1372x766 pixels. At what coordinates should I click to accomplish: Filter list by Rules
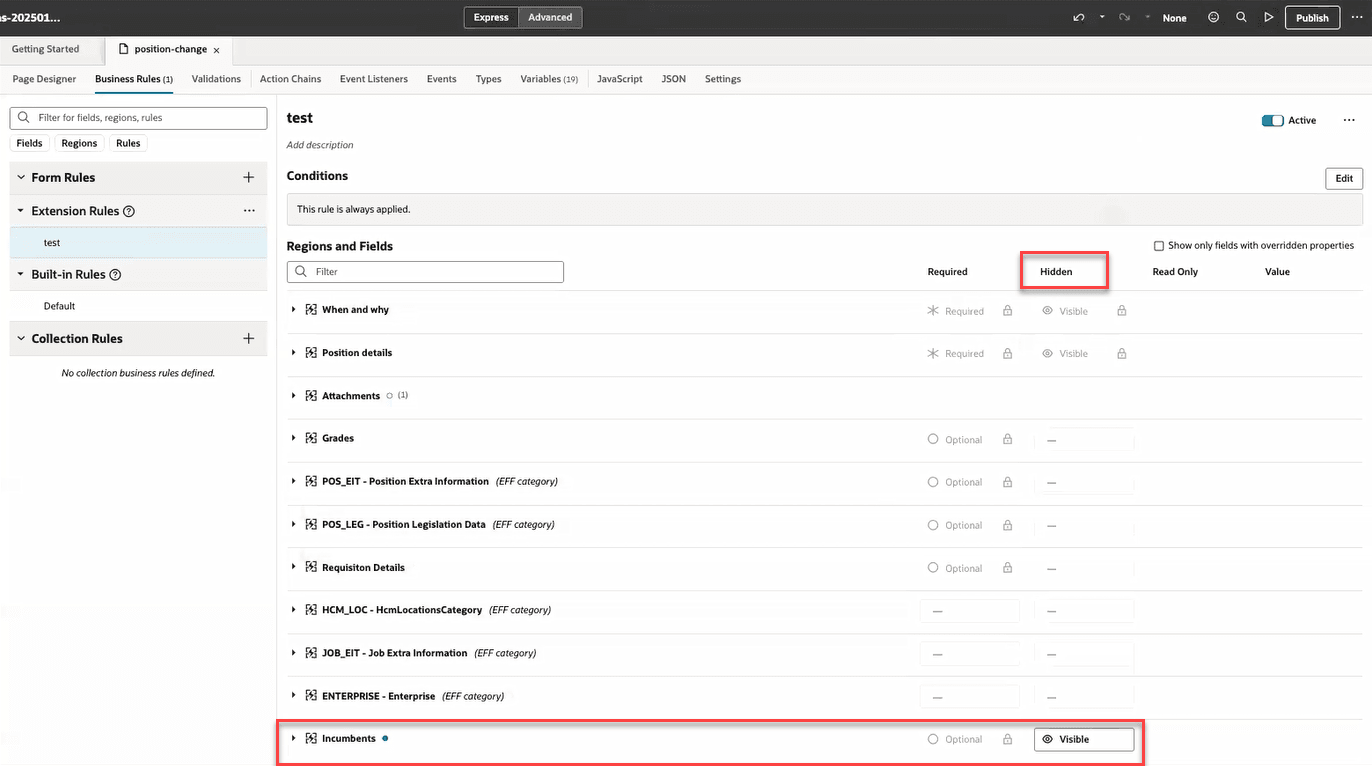tap(128, 143)
